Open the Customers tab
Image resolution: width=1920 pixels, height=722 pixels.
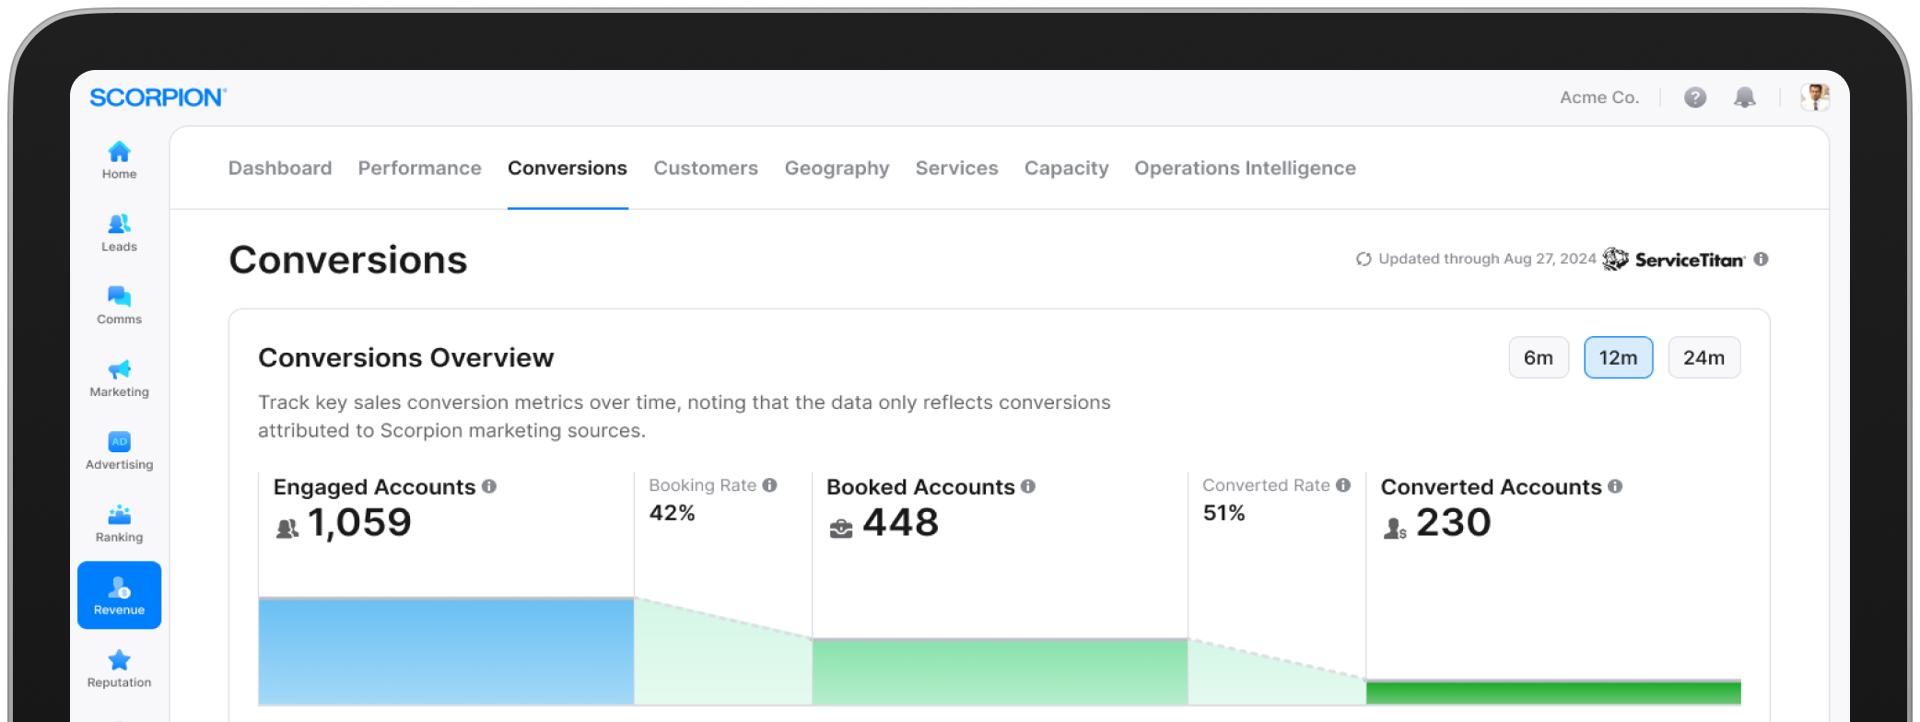[x=705, y=168]
